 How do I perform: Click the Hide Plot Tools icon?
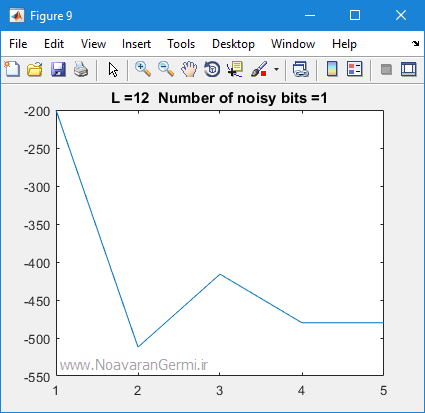click(386, 70)
